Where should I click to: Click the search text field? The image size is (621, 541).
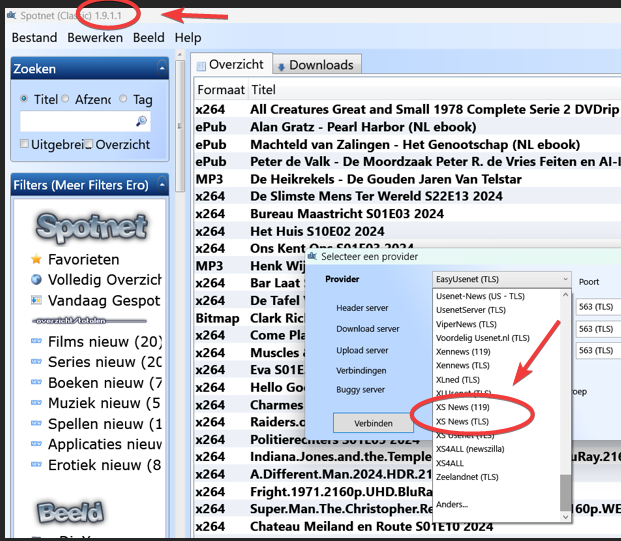pos(76,122)
